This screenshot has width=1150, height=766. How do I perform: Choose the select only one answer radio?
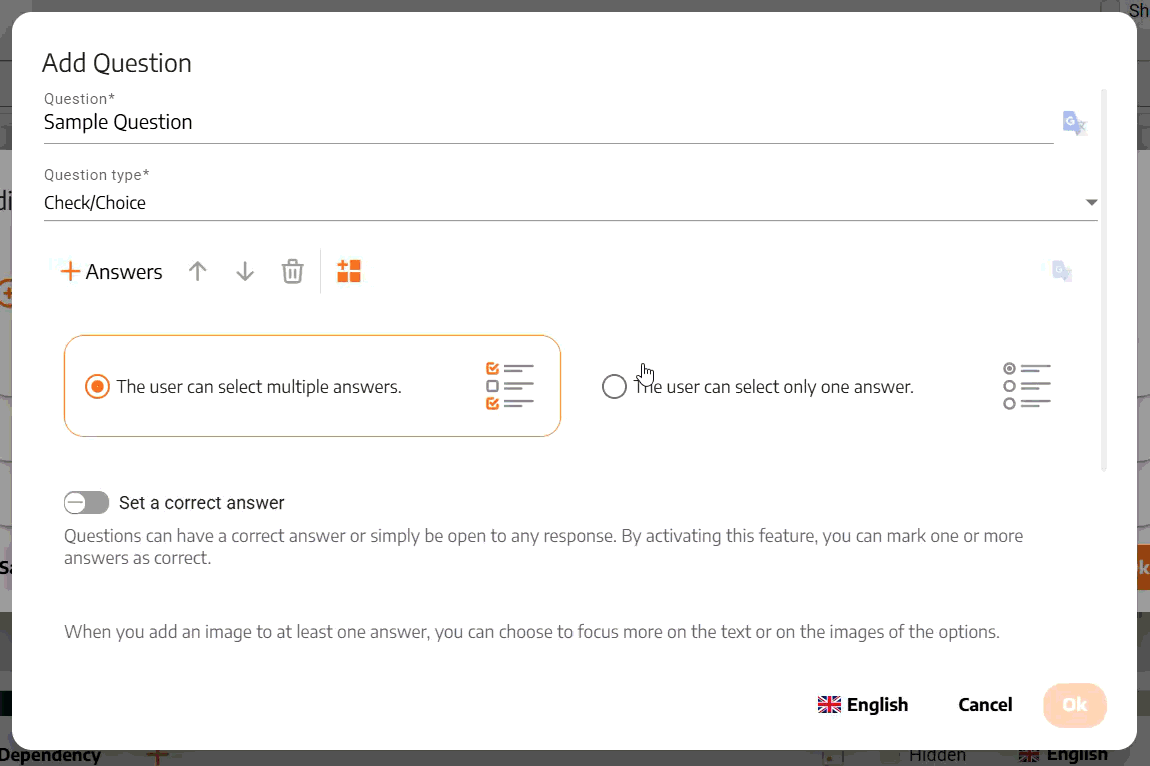(x=614, y=387)
